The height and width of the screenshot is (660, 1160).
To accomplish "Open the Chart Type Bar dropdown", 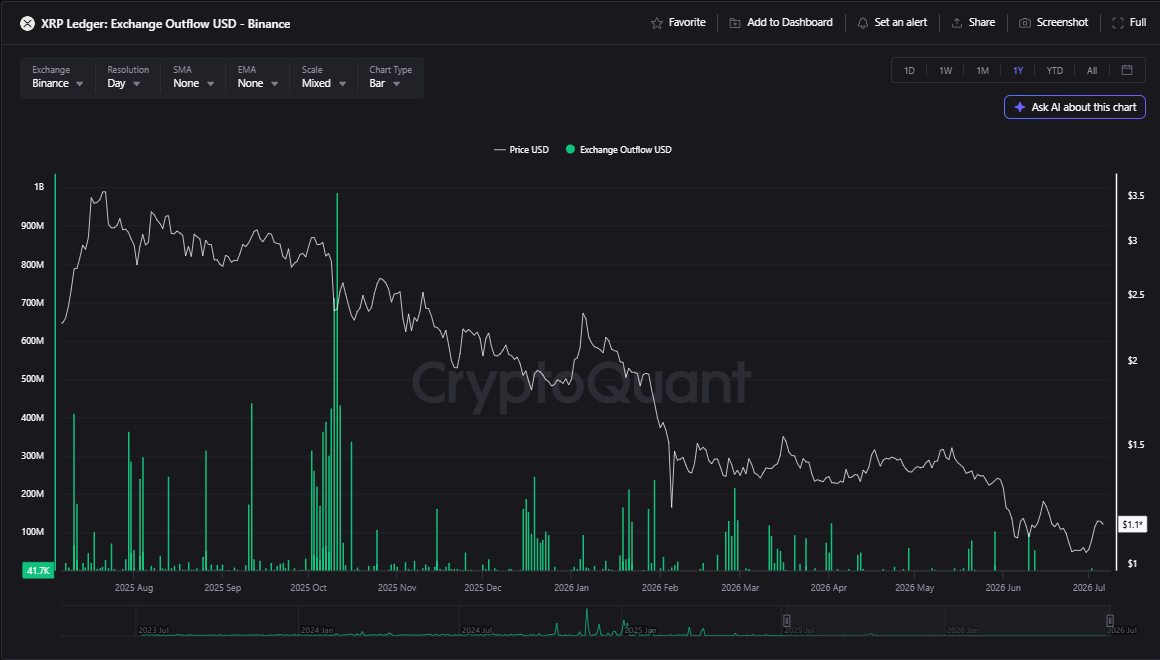I will tap(391, 77).
